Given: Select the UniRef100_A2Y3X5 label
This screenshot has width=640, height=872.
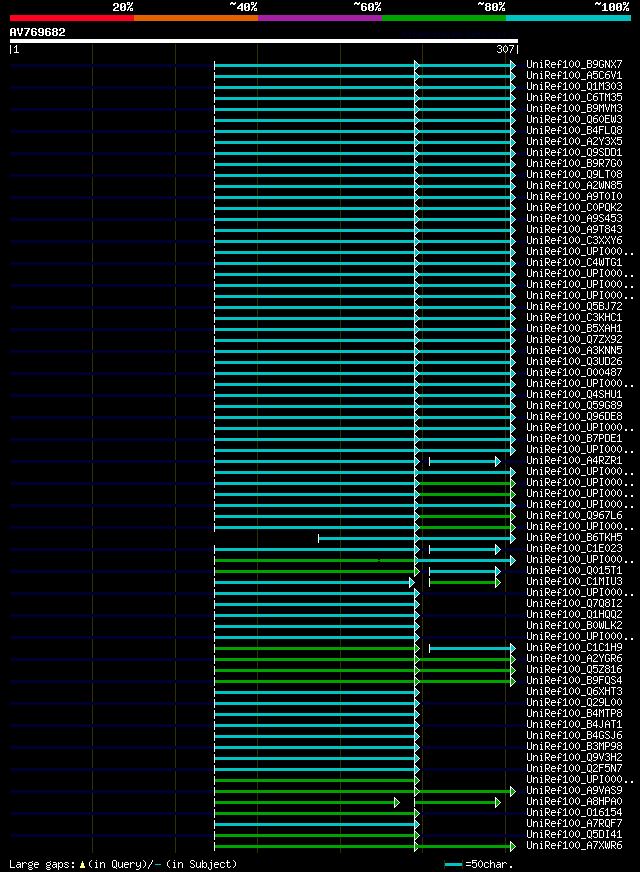Looking at the screenshot, I should pyautogui.click(x=574, y=142).
